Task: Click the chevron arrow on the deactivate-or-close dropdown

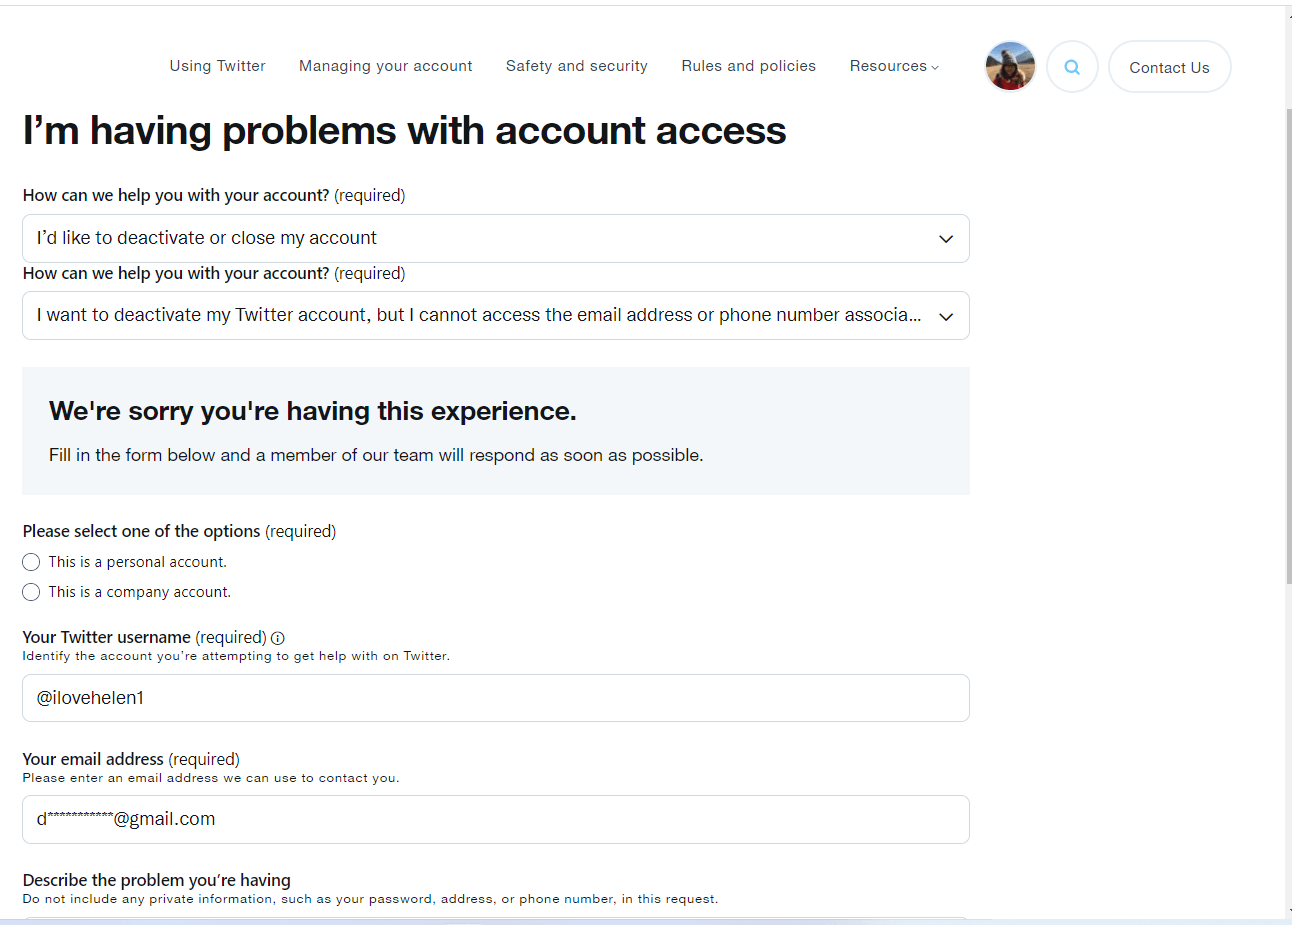Action: pyautogui.click(x=945, y=239)
